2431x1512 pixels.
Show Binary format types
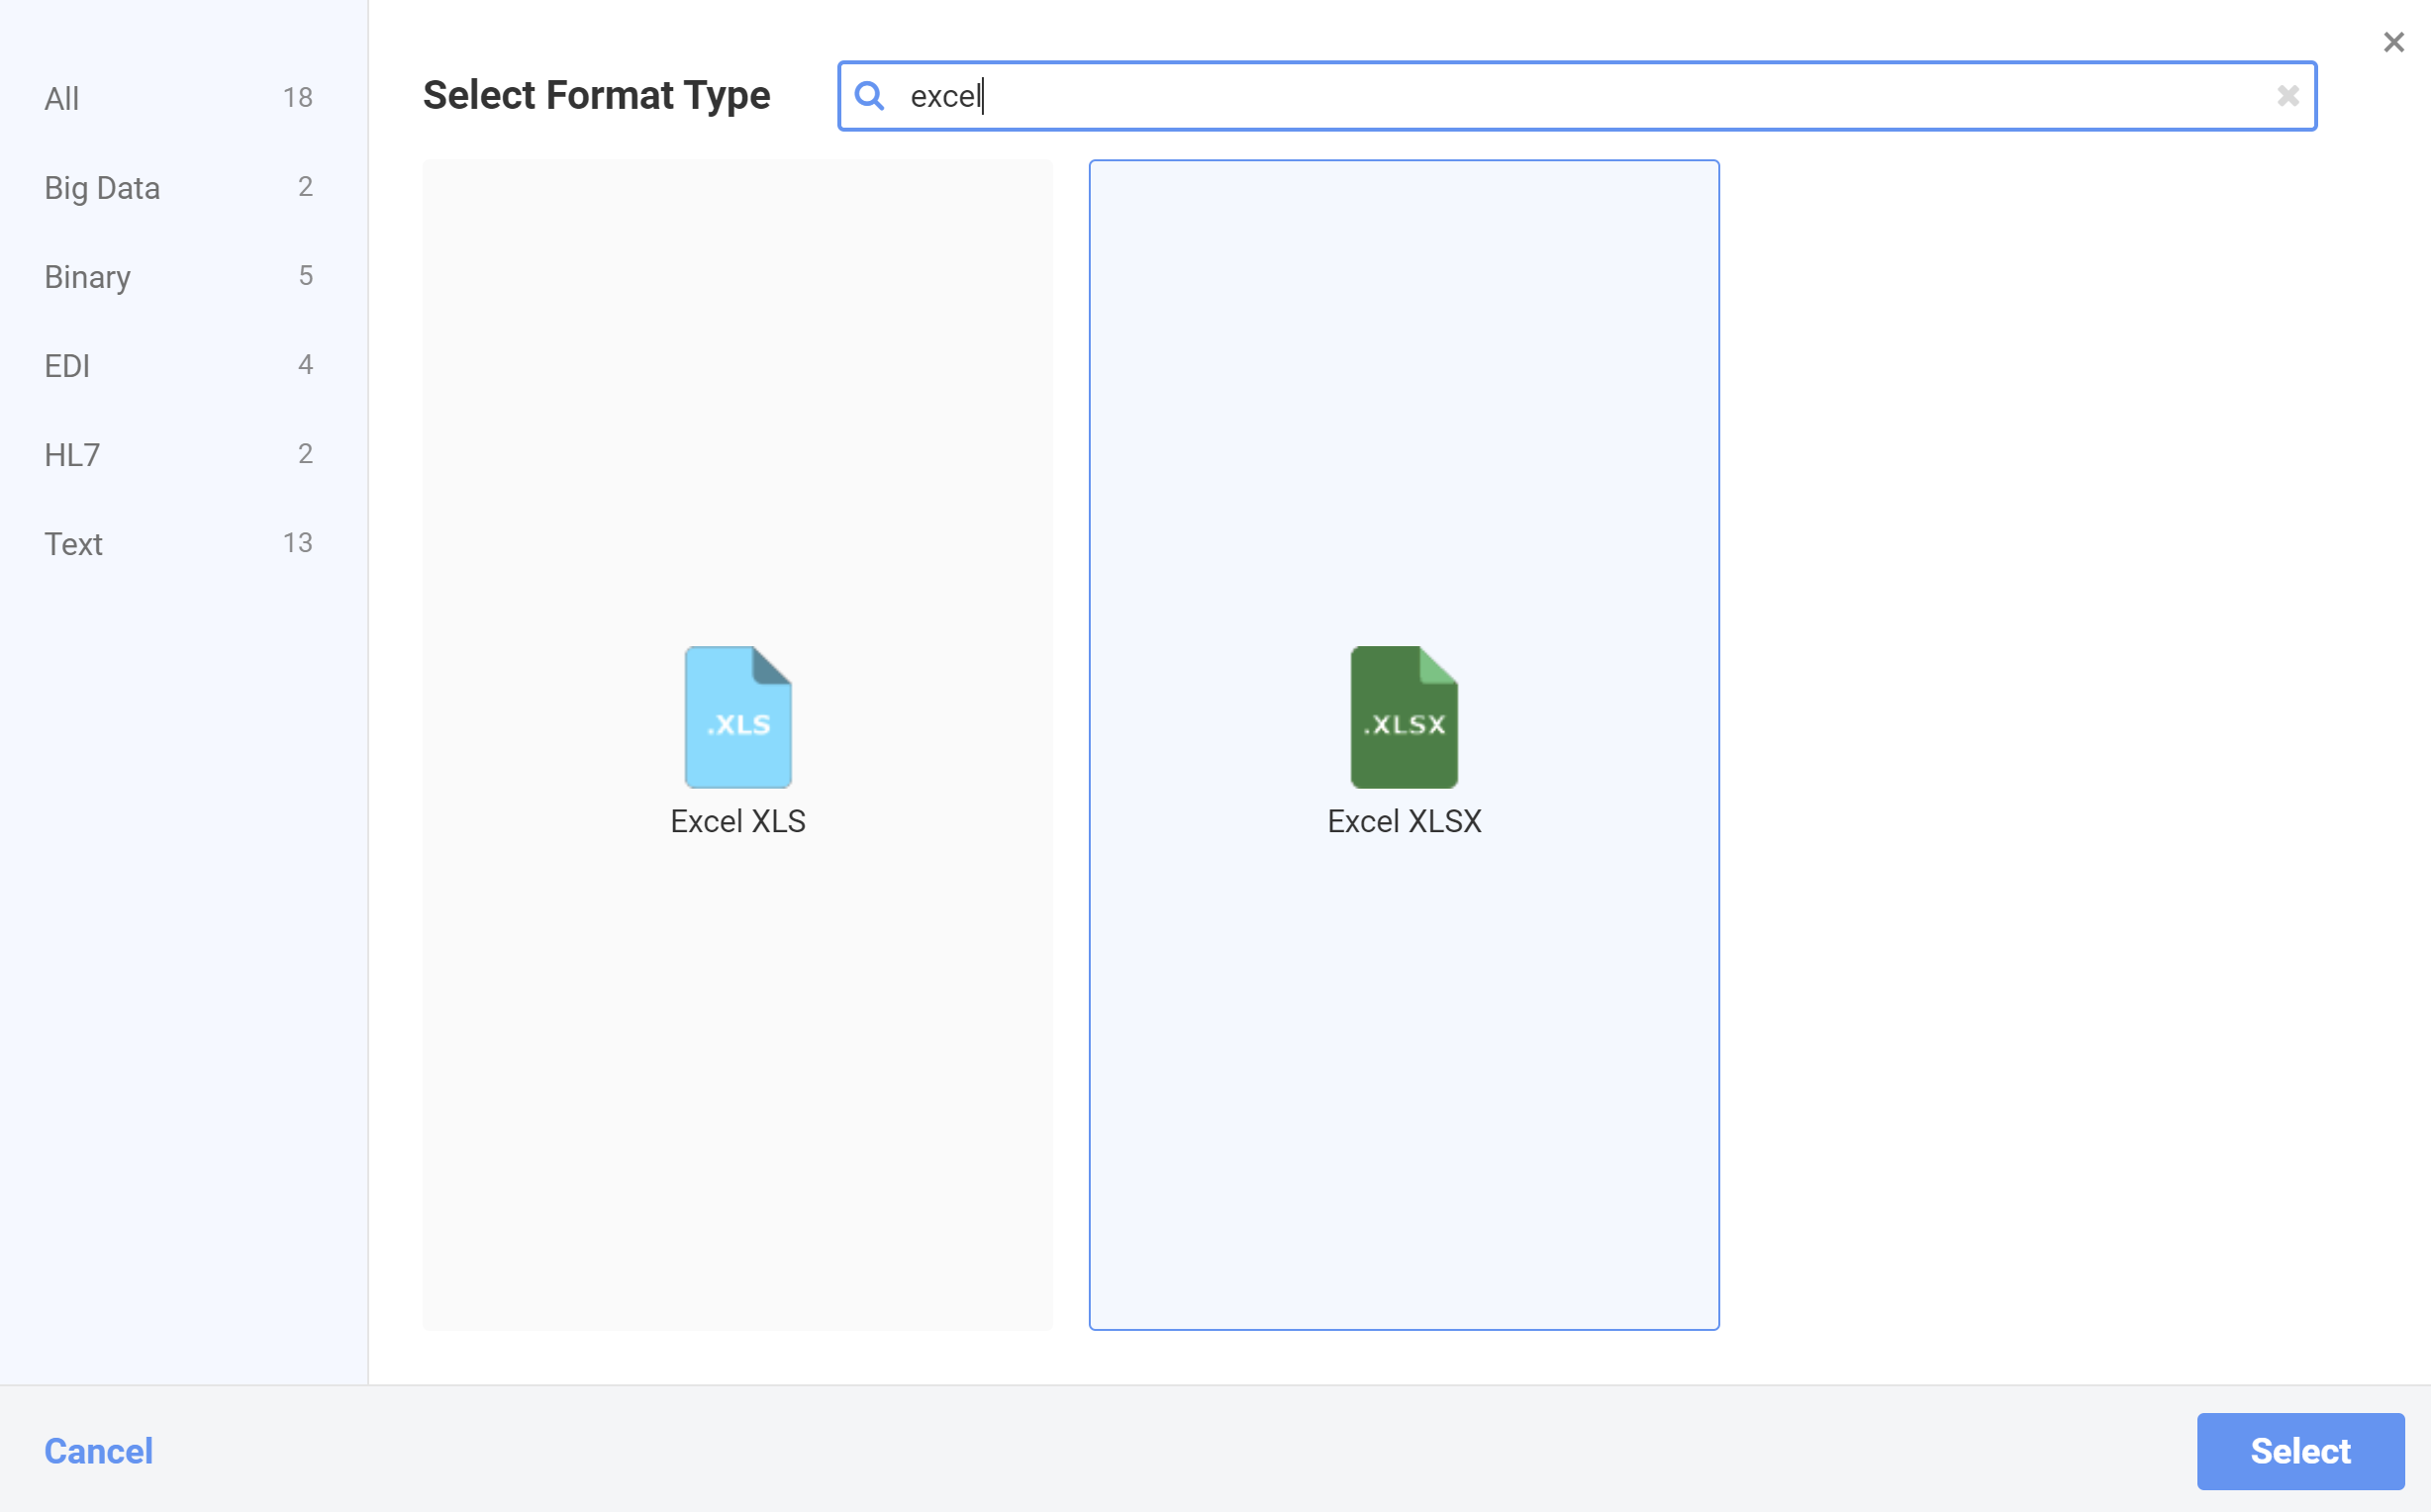(87, 276)
